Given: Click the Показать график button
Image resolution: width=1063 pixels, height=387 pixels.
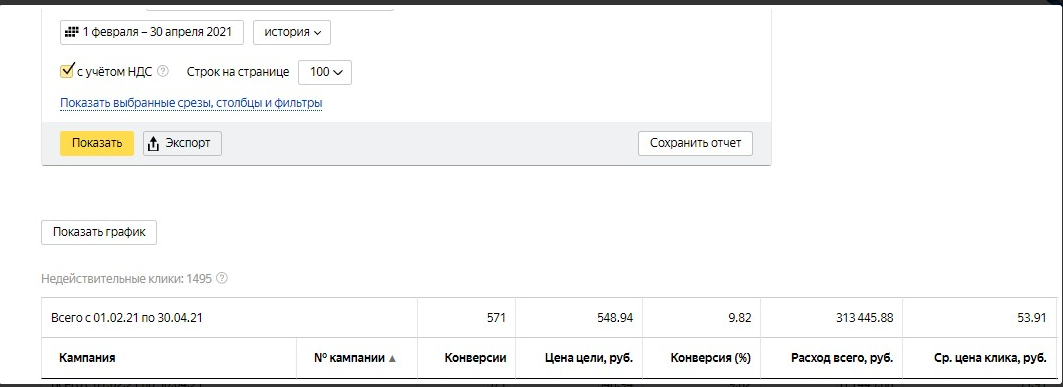Looking at the screenshot, I should coord(100,232).
